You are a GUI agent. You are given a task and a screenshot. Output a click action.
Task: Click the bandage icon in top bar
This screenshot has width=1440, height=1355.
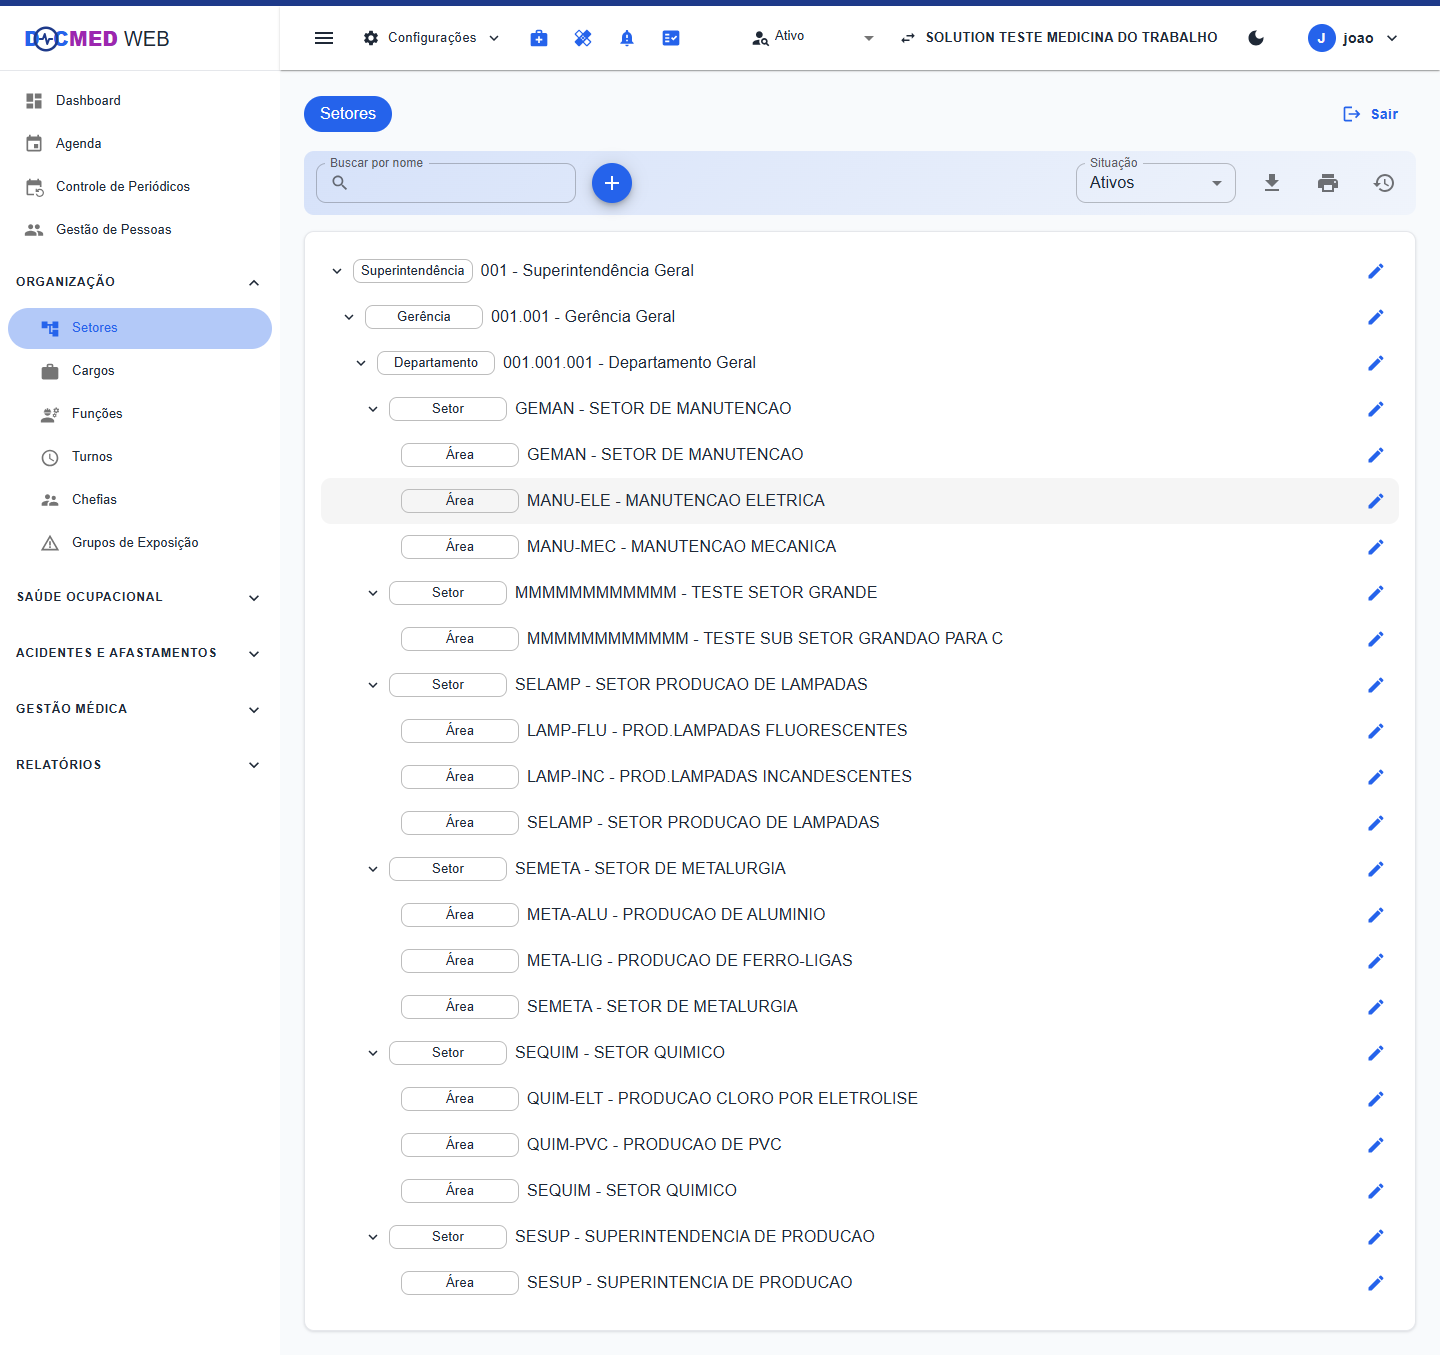[583, 38]
